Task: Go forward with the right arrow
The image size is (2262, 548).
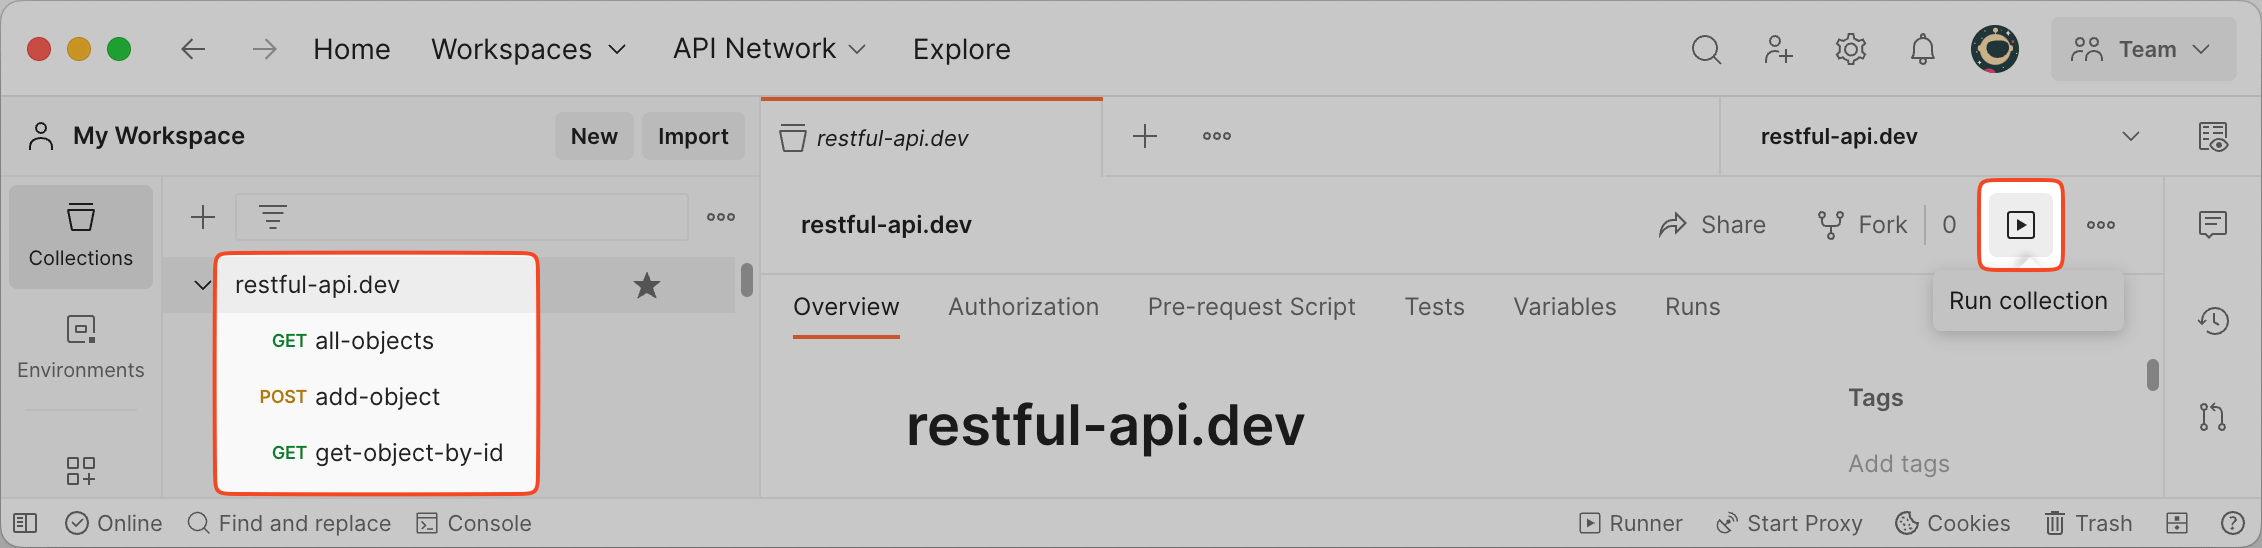Action: point(264,49)
